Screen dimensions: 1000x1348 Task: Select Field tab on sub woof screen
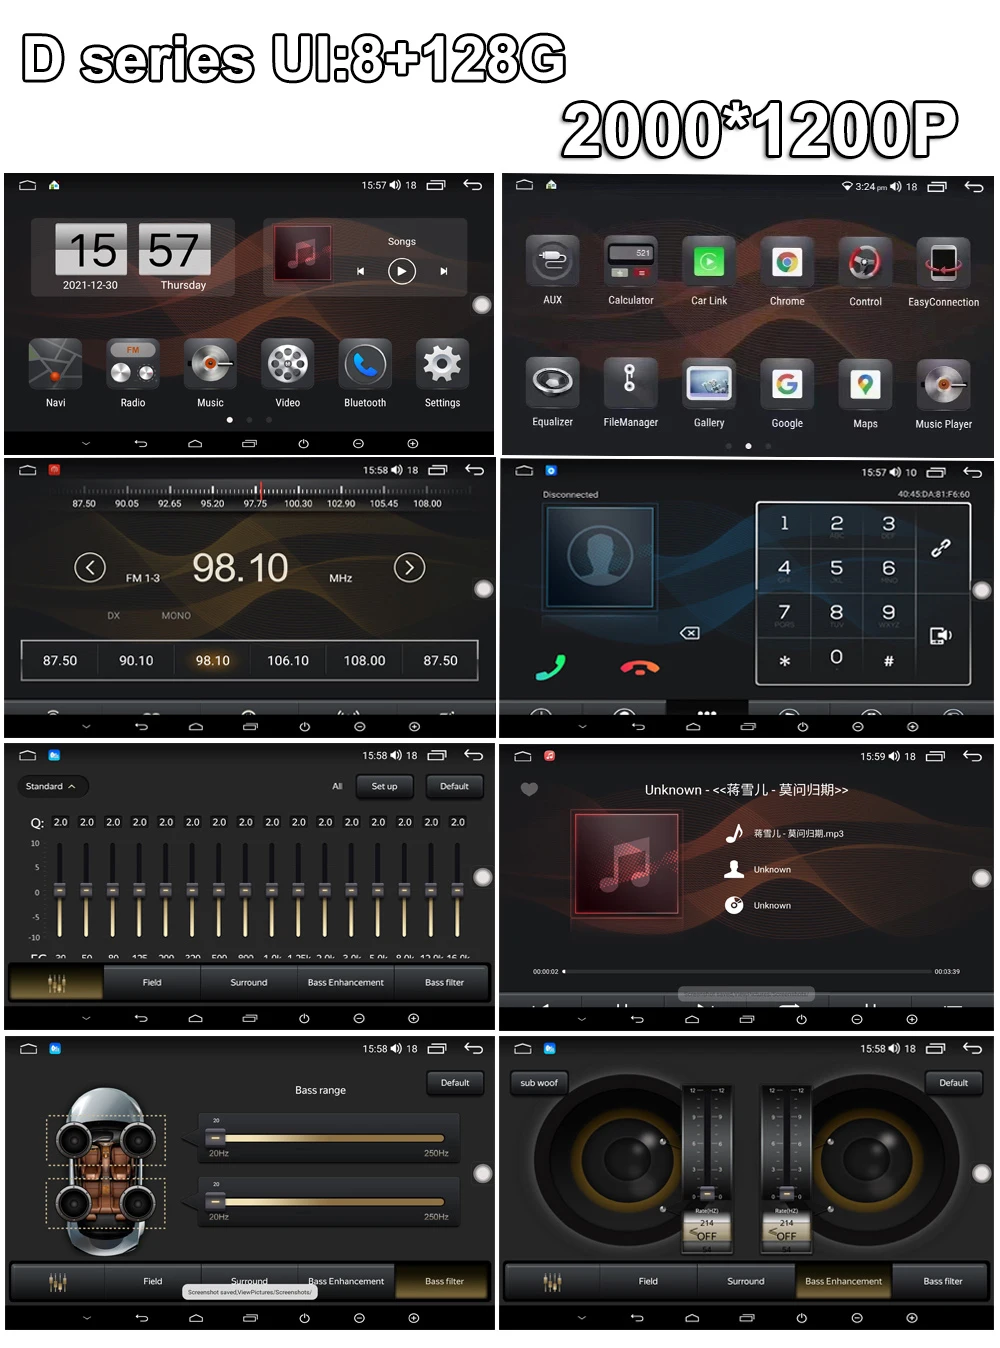pyautogui.click(x=648, y=1281)
